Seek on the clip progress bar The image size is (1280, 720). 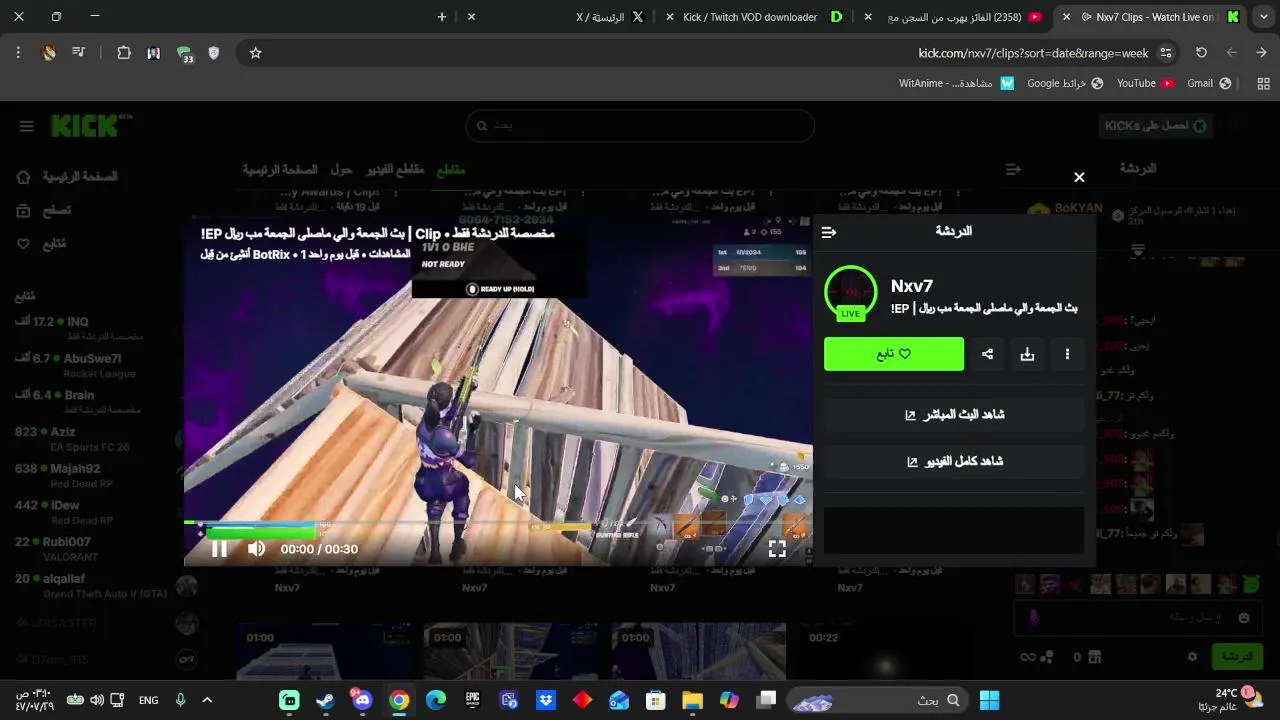pos(498,523)
